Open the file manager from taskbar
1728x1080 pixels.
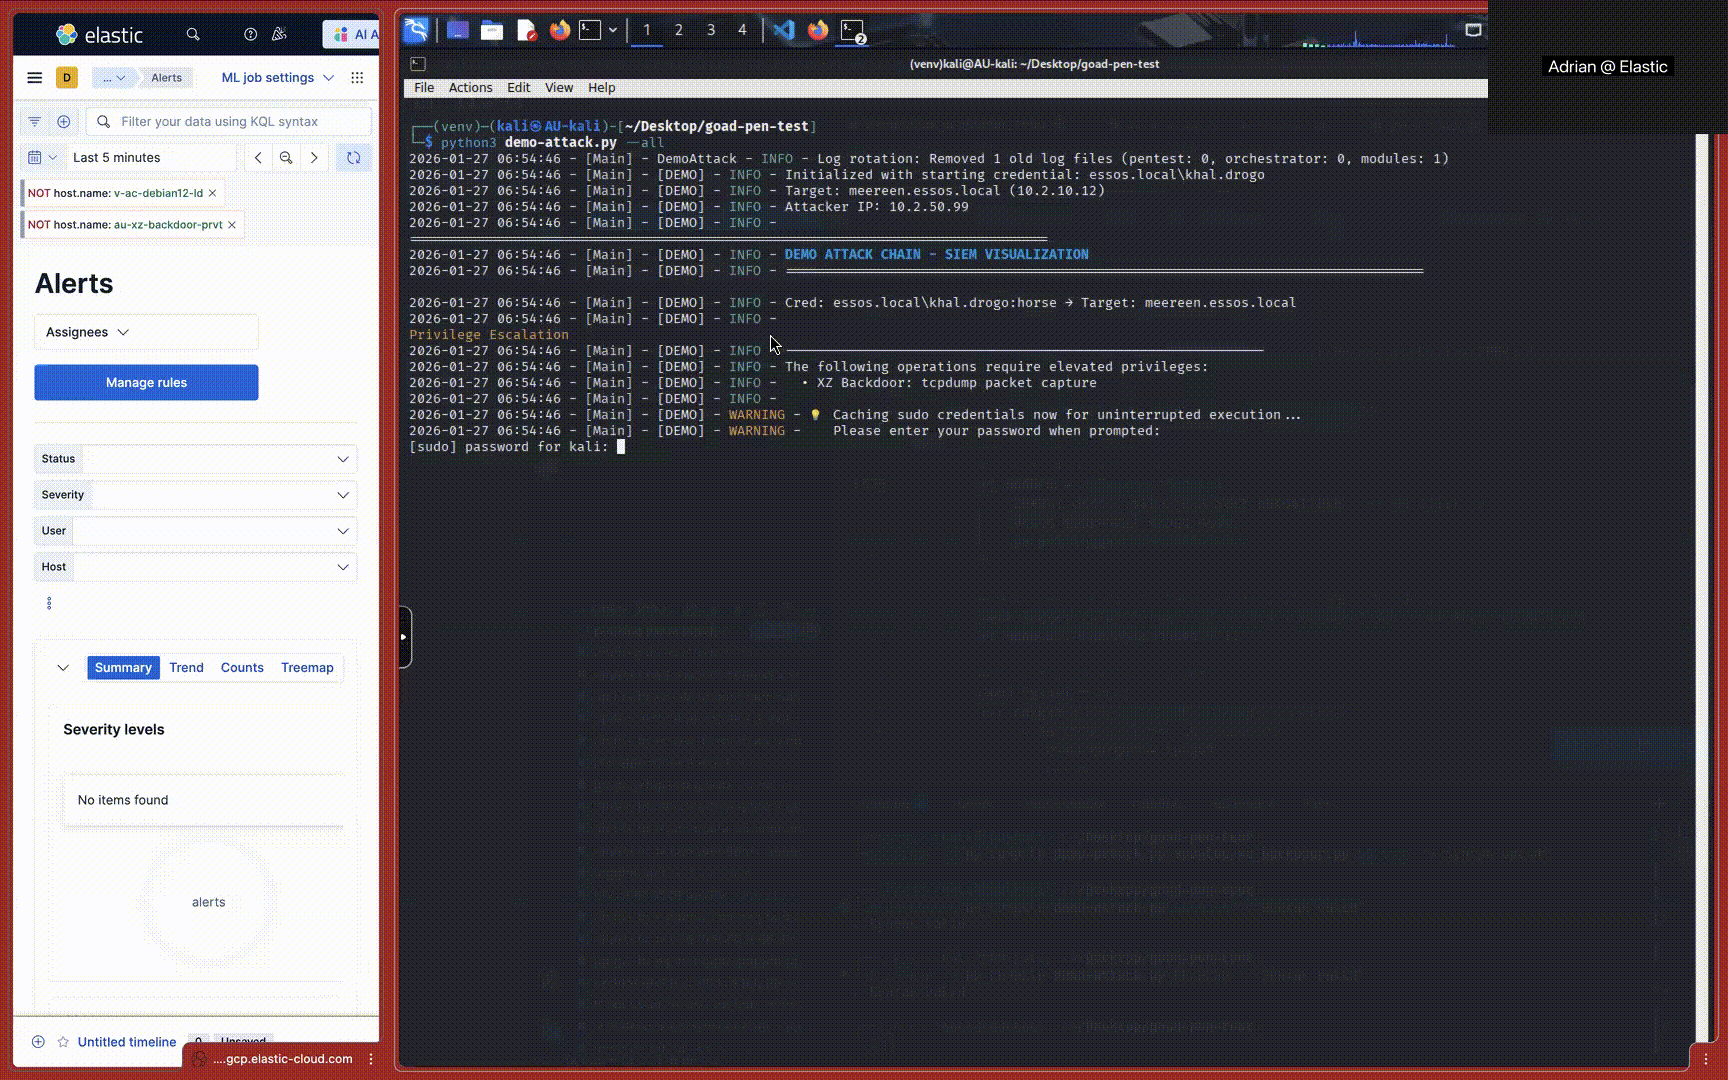tap(492, 30)
